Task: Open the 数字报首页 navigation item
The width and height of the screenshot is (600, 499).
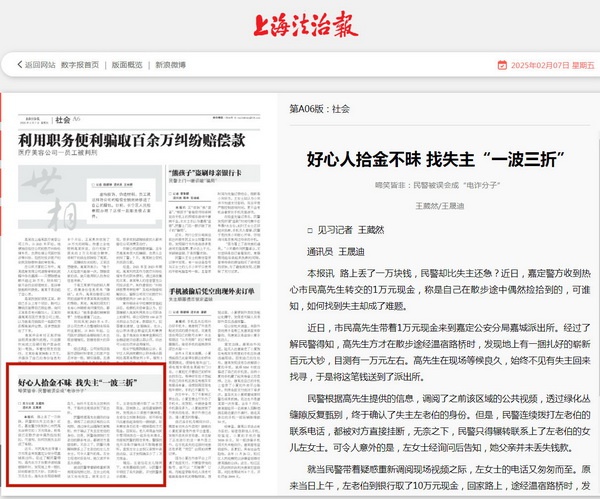Action: pyautogui.click(x=81, y=65)
